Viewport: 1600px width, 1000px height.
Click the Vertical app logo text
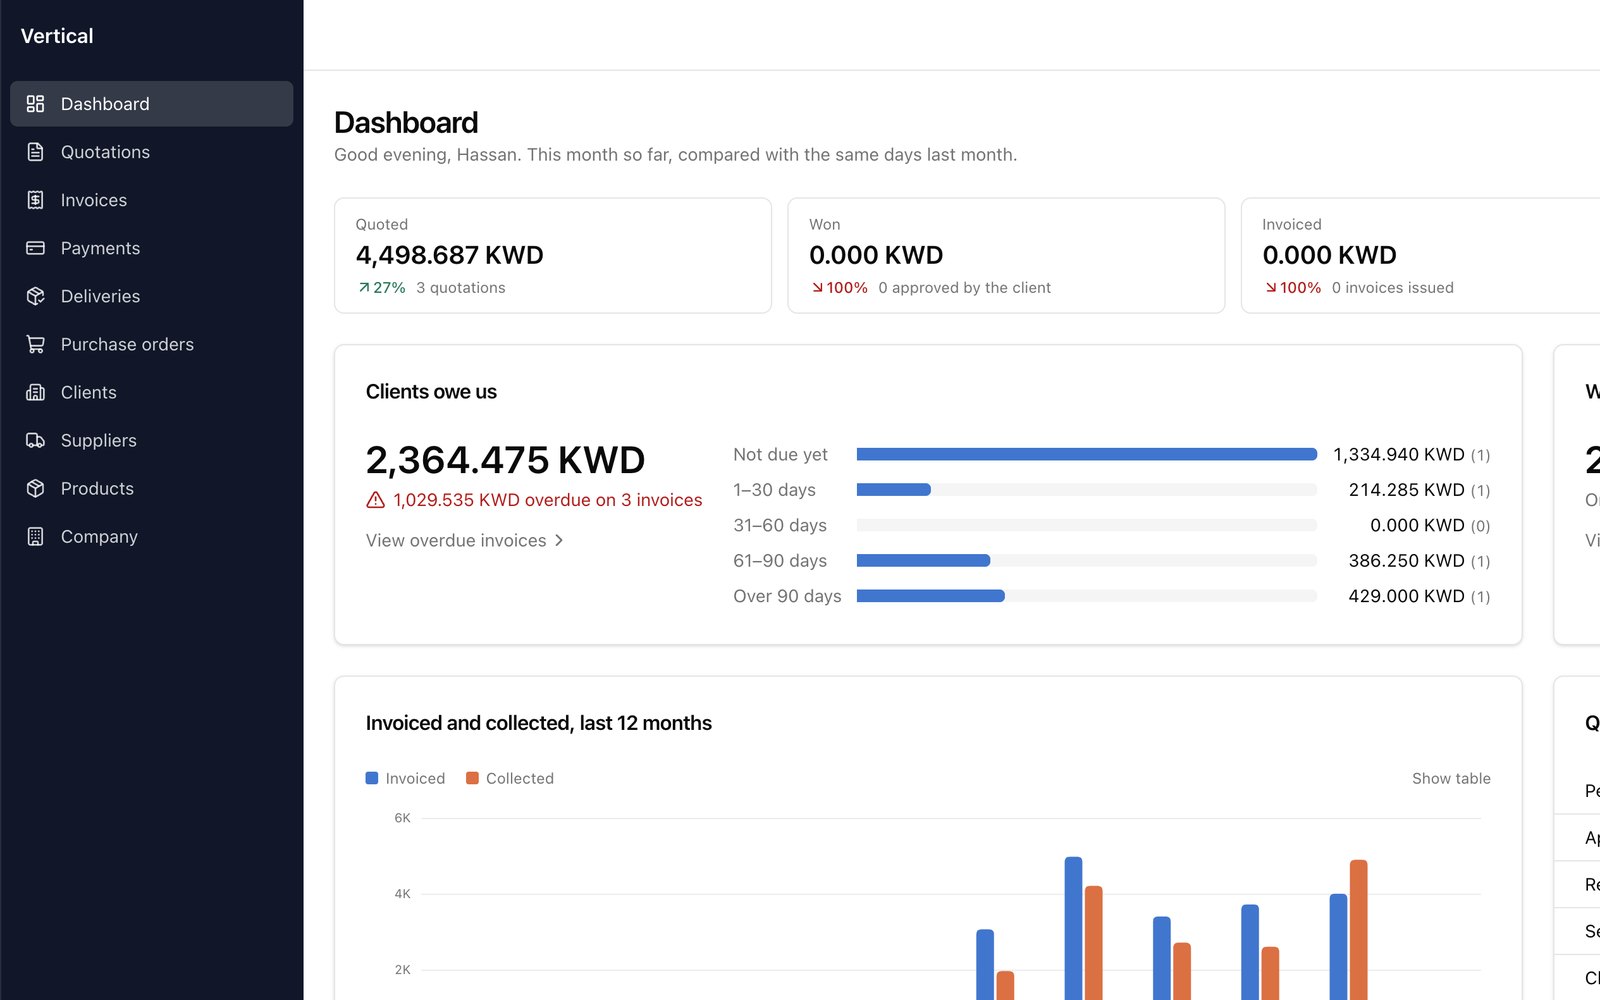57,36
